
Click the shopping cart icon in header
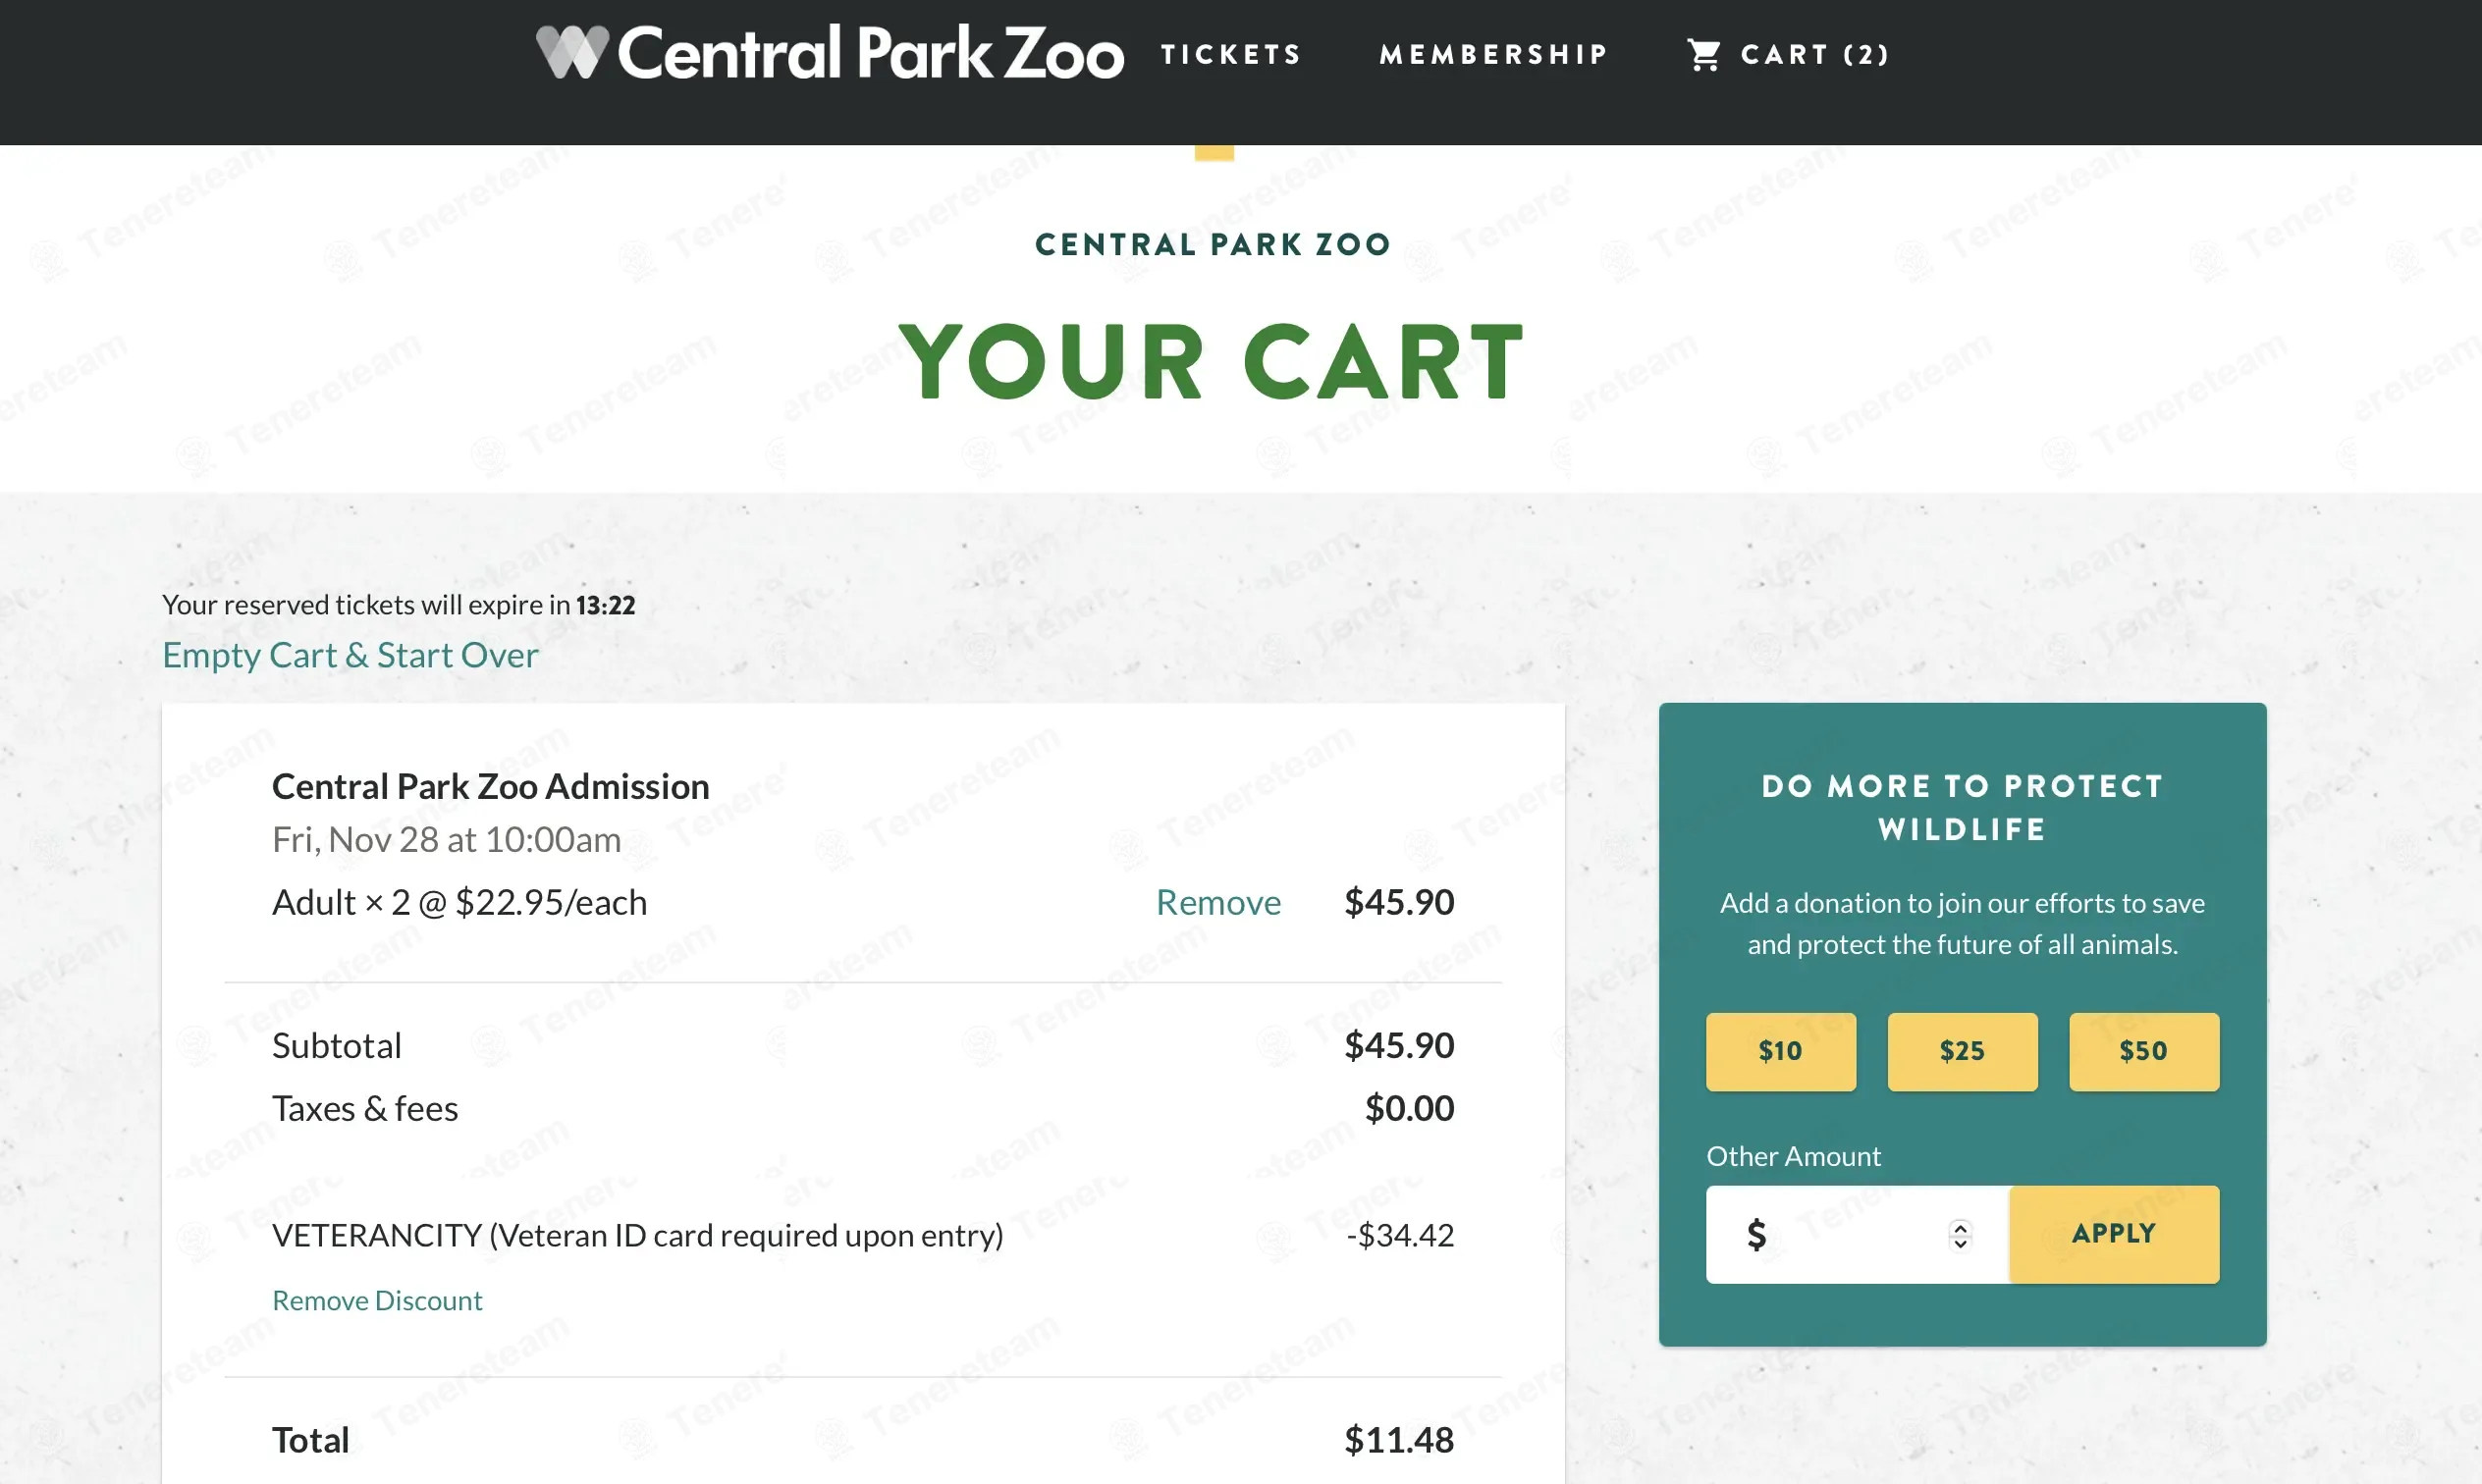tap(1703, 54)
